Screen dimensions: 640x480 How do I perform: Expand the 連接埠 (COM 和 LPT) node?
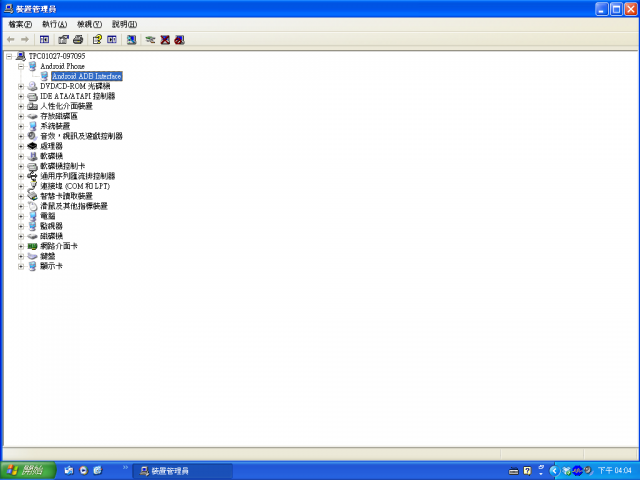coord(21,187)
